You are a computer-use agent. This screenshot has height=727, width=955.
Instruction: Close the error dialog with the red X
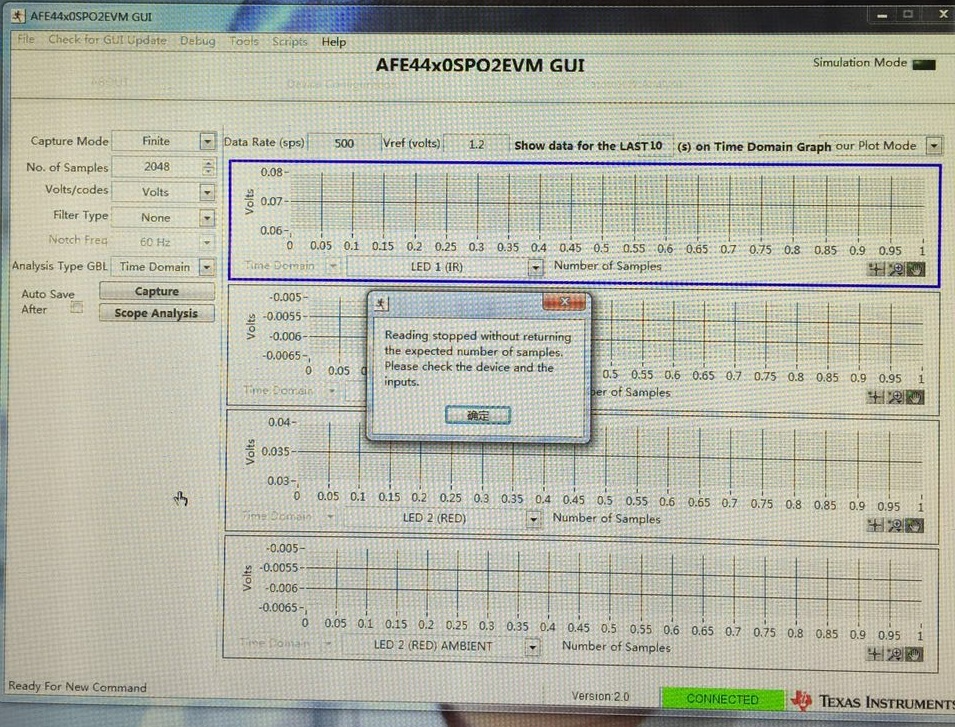tap(564, 301)
